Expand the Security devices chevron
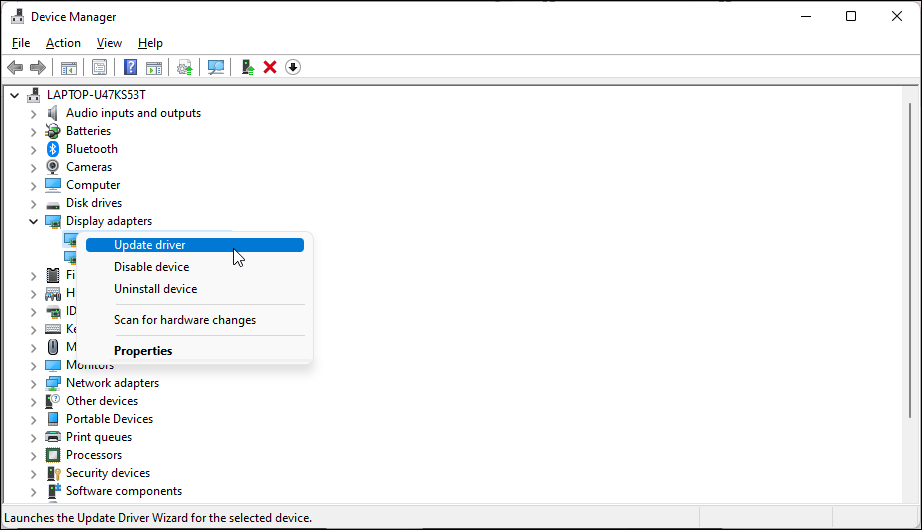 point(34,474)
